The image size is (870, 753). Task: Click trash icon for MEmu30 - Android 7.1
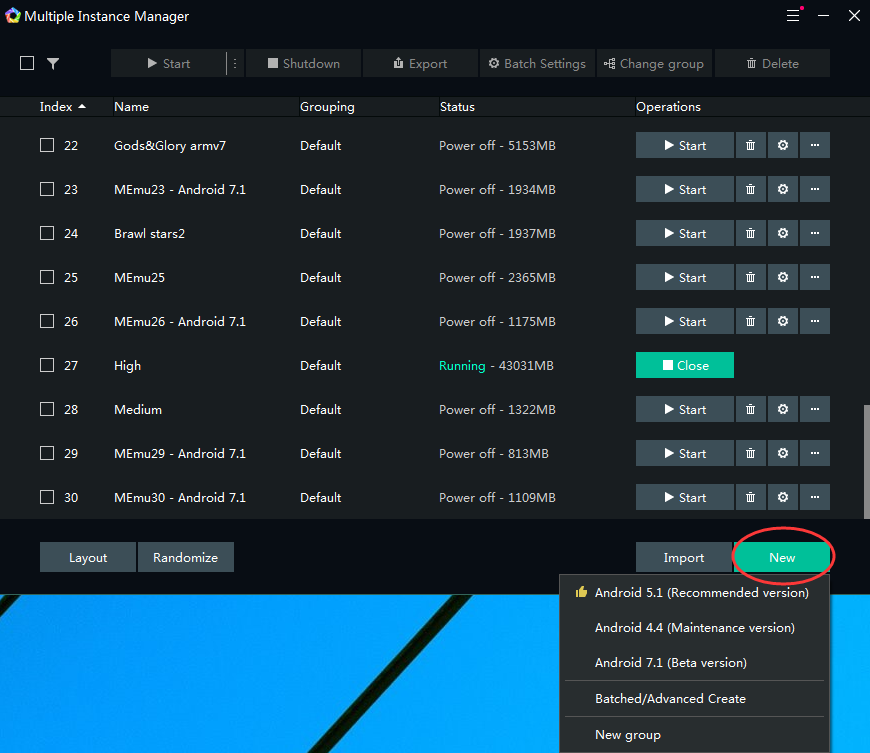click(750, 498)
